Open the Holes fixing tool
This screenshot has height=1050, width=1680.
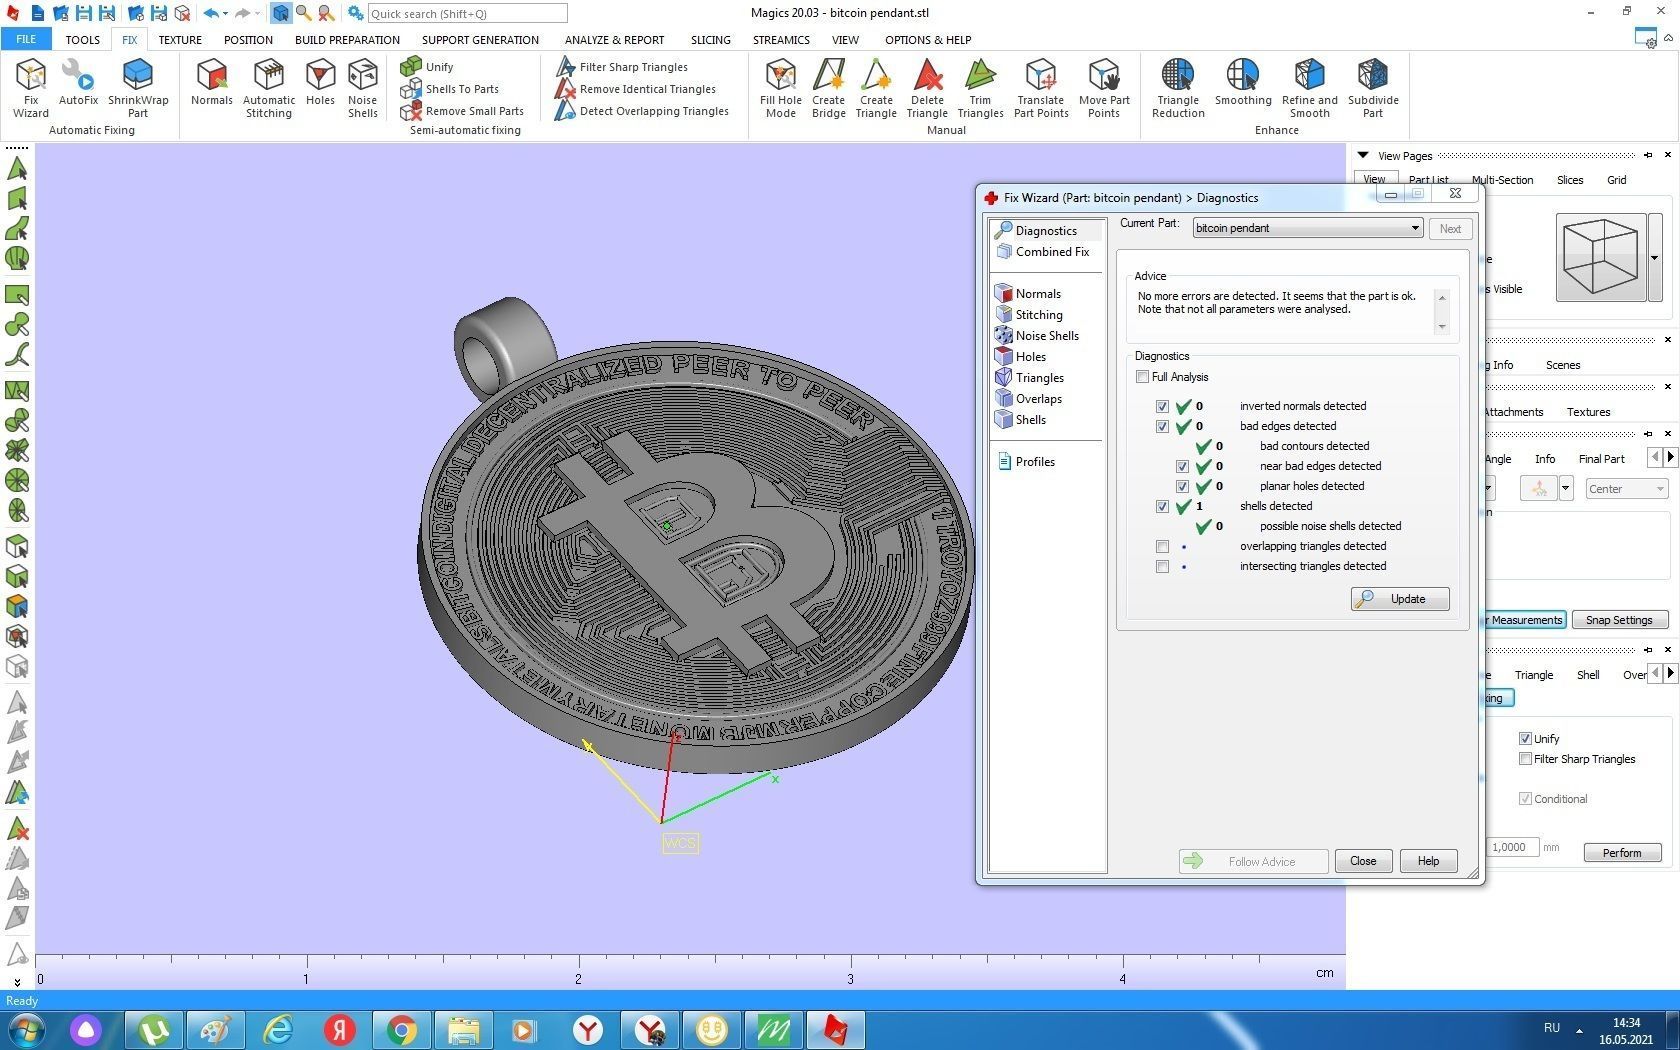[320, 82]
